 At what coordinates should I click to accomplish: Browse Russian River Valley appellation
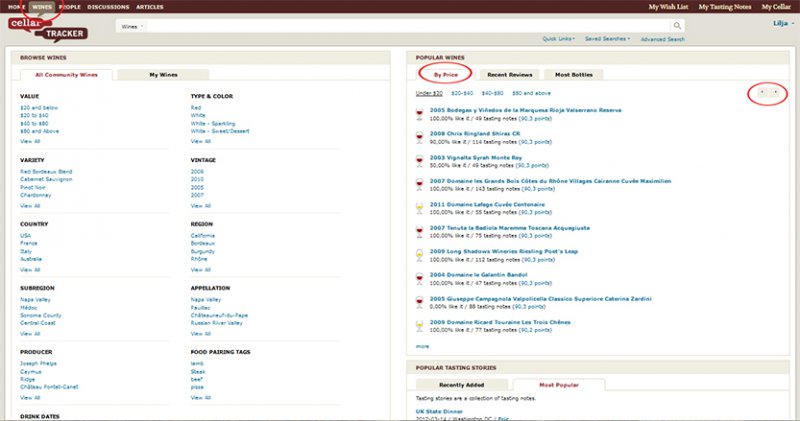point(216,323)
